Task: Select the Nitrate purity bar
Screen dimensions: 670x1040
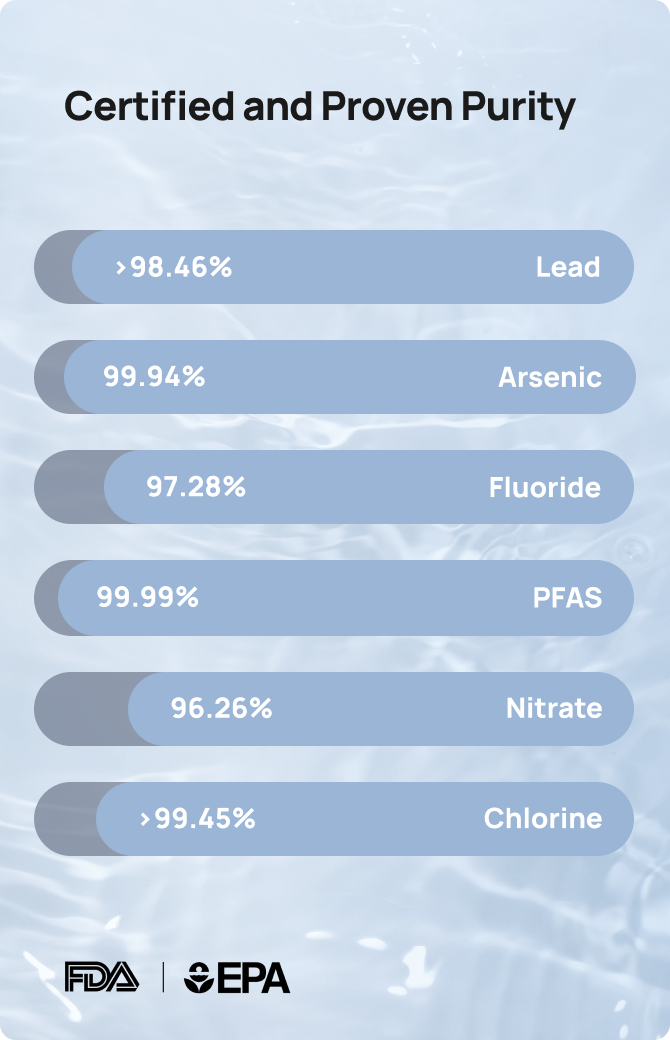Action: click(334, 708)
